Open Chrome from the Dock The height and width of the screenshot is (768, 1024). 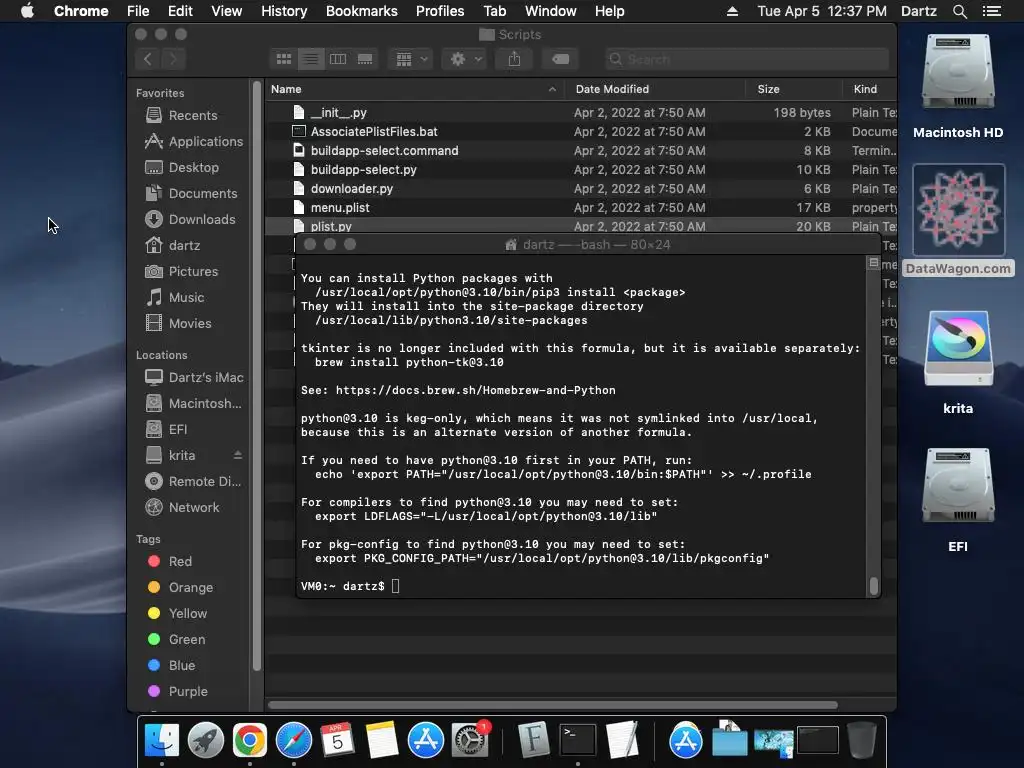250,741
